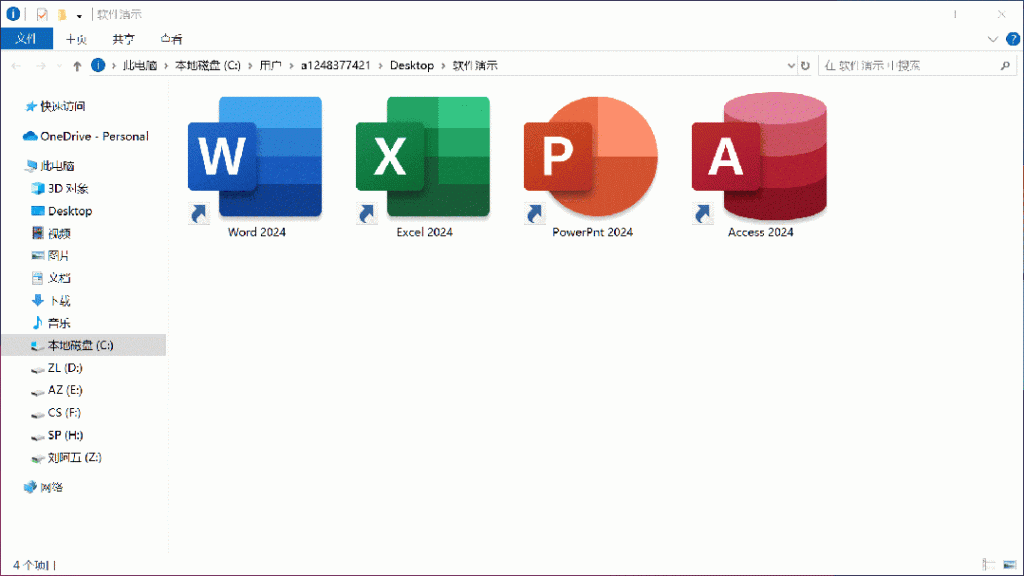The width and height of the screenshot is (1024, 576).
Task: Click the Users breadcrumb segment
Action: [270, 65]
